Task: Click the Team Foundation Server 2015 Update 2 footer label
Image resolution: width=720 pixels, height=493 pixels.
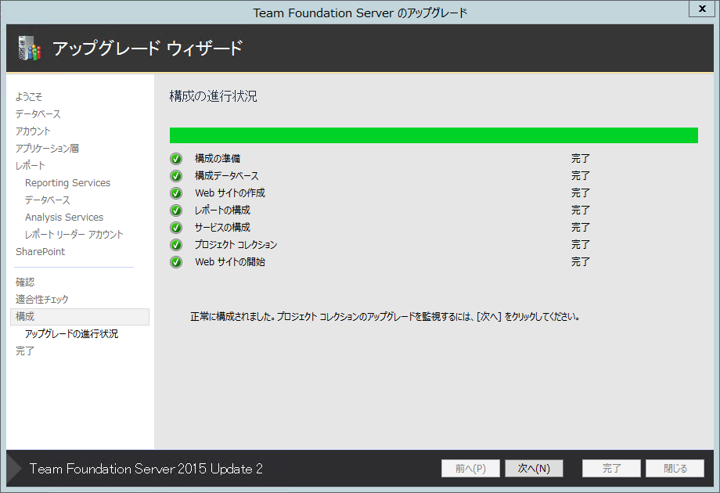Action: (146, 469)
